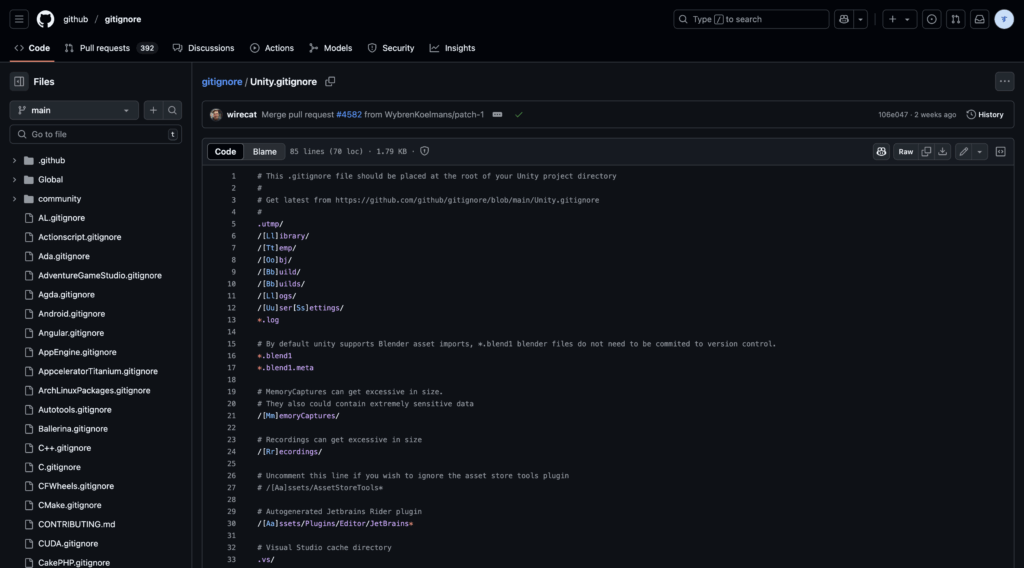This screenshot has width=1024, height=568.
Task: Select the Code view toggle
Action: tap(225, 151)
